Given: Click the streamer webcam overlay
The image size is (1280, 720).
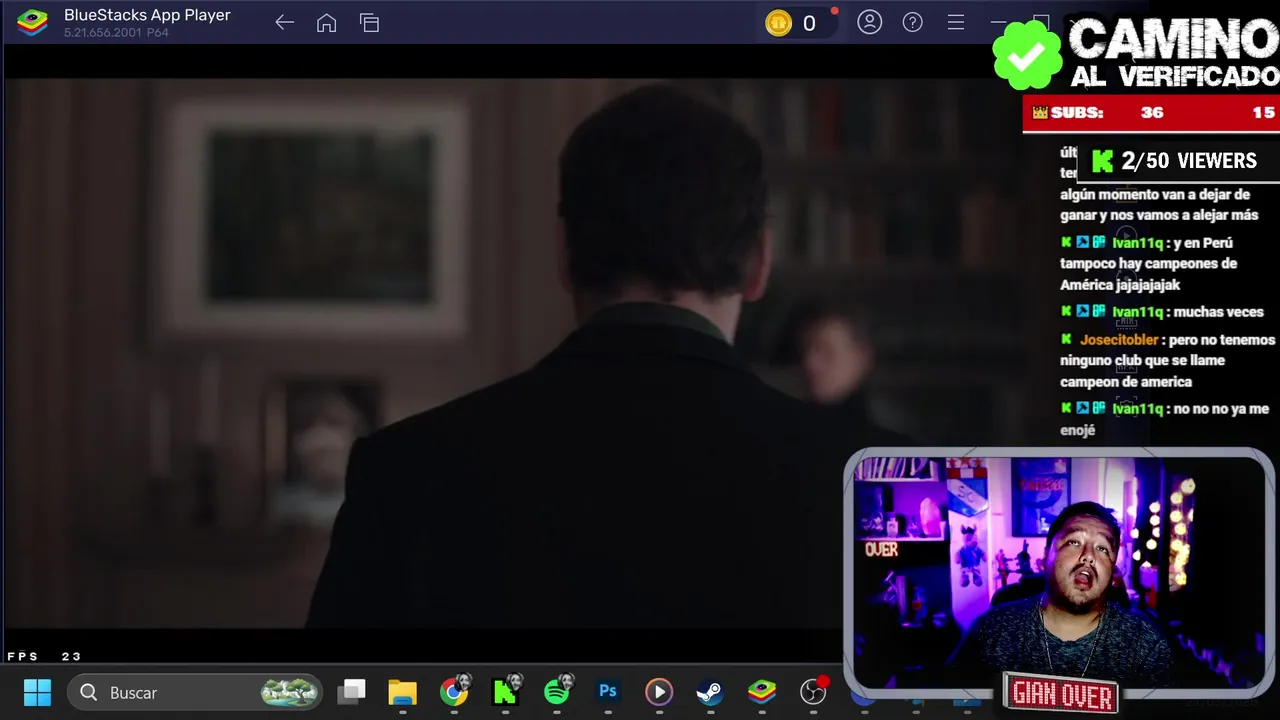Looking at the screenshot, I should click(x=1058, y=573).
